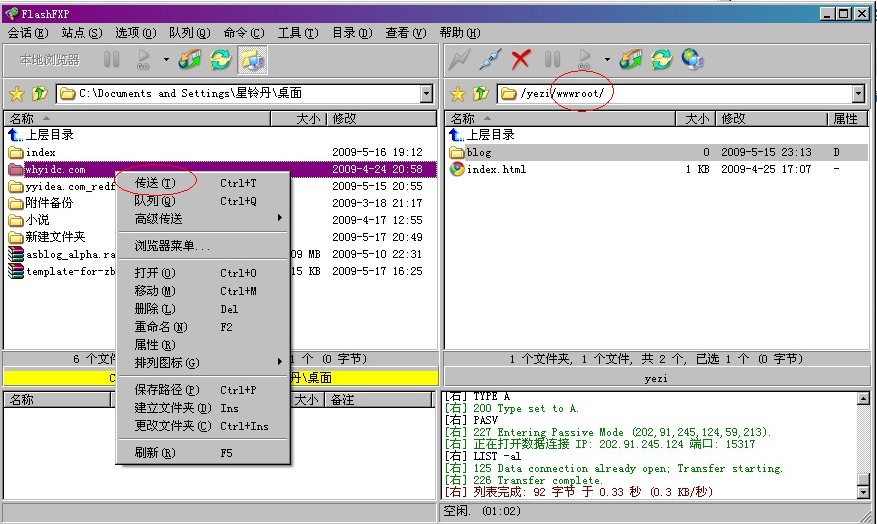Viewport: 877px width, 524px height.
Task: Click the left pane play/go transfer icon
Action: tap(144, 59)
